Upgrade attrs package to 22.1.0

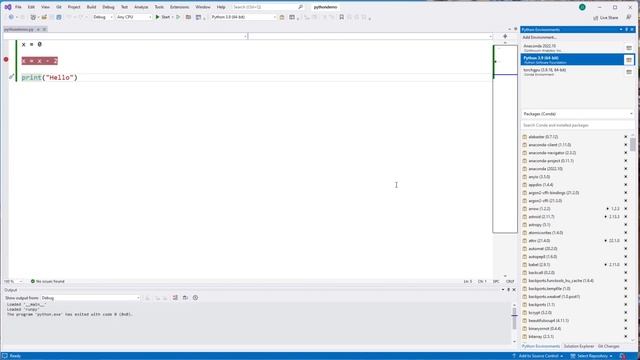coord(605,241)
